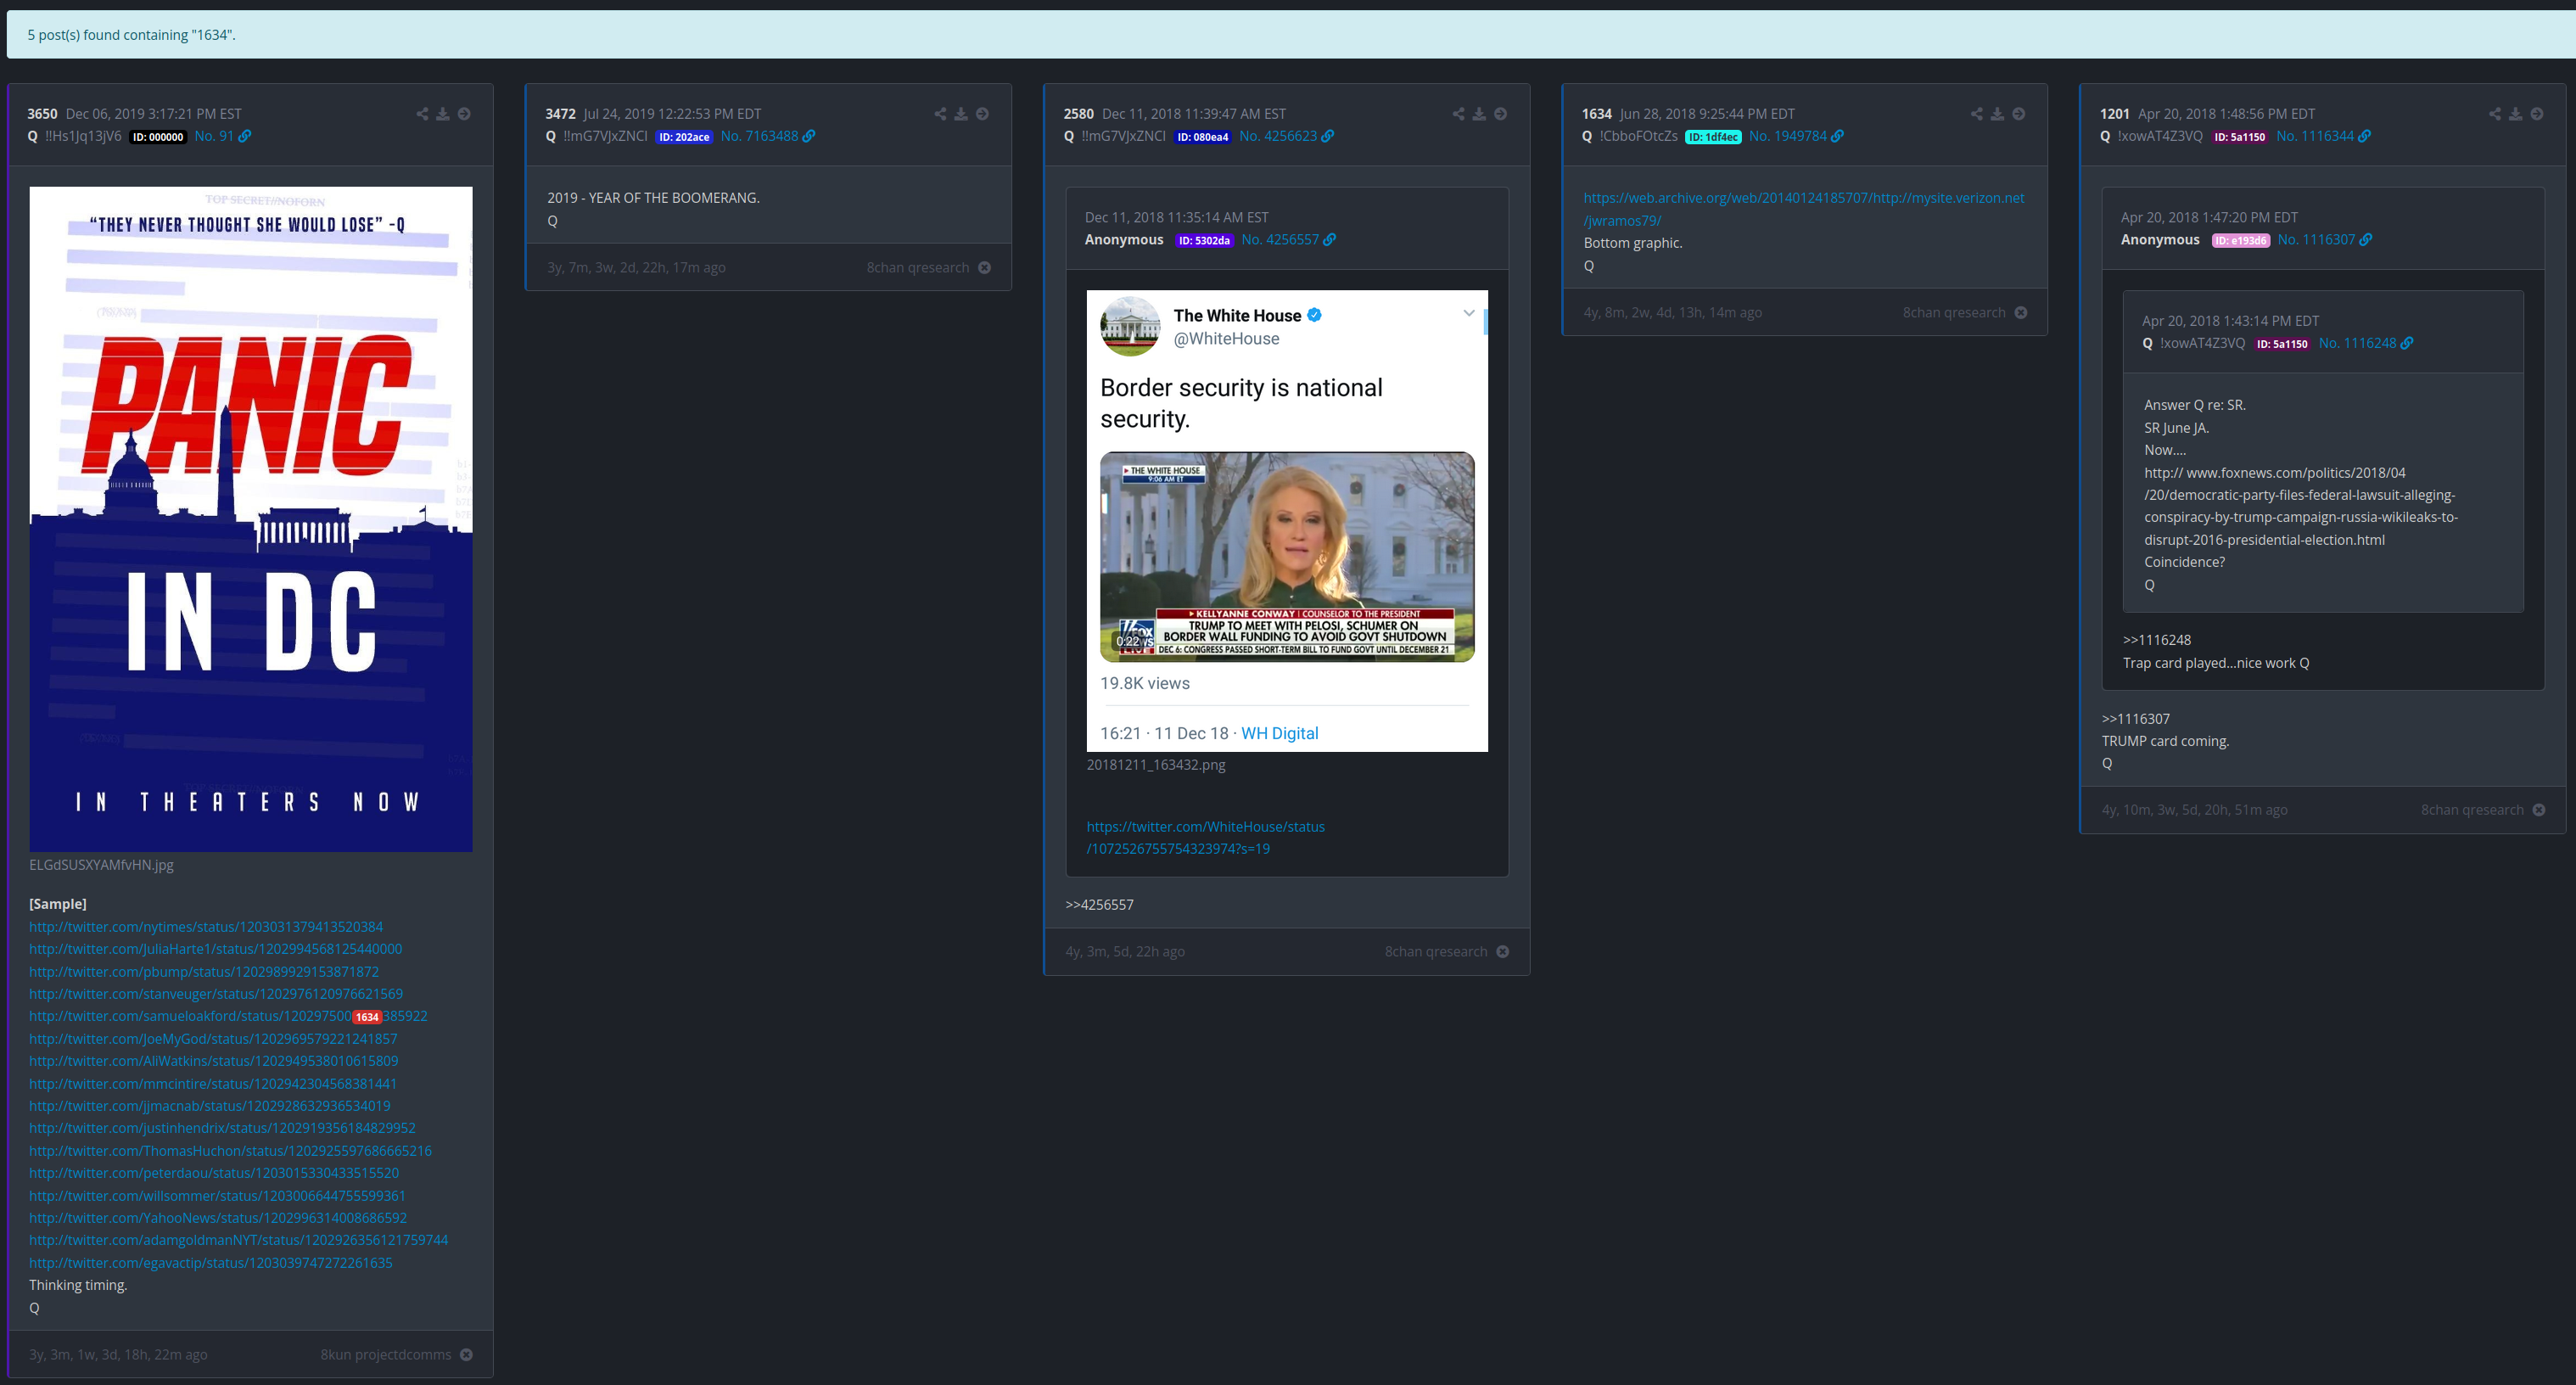
Task: Click link icon beside No. 4256623
Action: click(1328, 136)
